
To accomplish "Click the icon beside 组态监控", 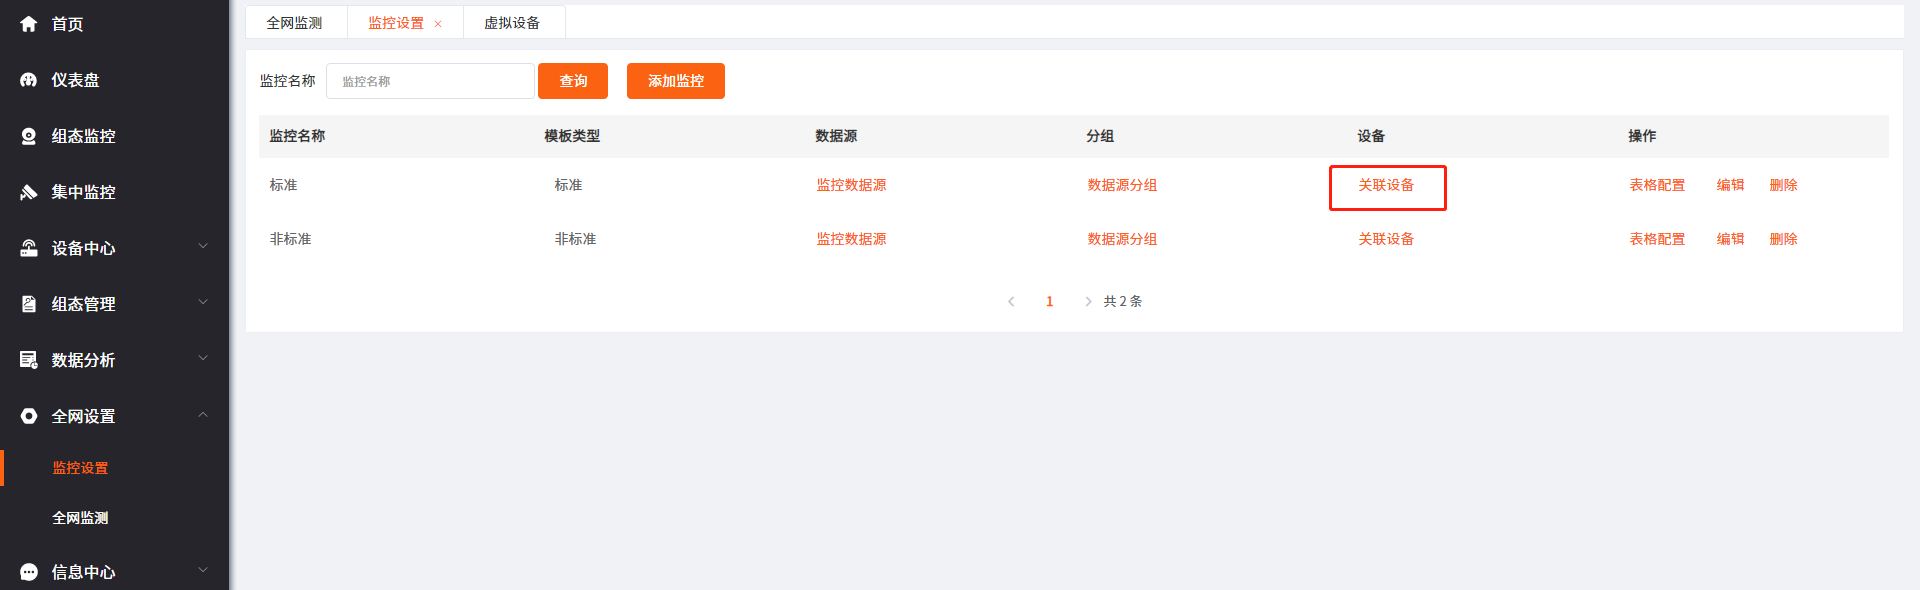I will coord(28,136).
